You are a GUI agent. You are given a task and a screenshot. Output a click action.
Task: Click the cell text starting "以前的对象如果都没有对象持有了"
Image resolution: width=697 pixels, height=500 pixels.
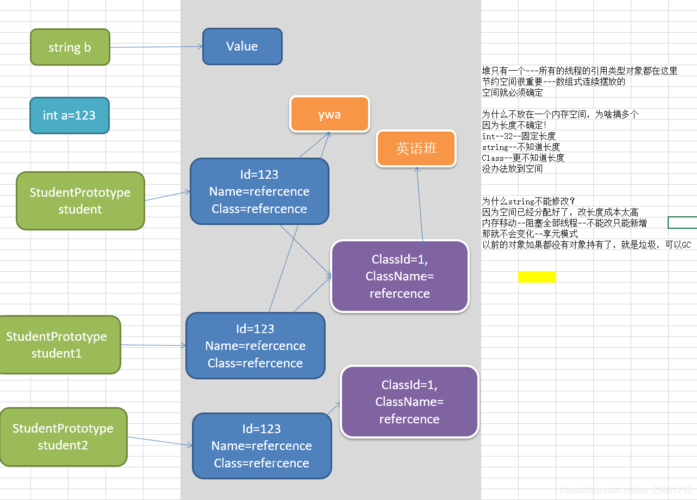point(587,245)
